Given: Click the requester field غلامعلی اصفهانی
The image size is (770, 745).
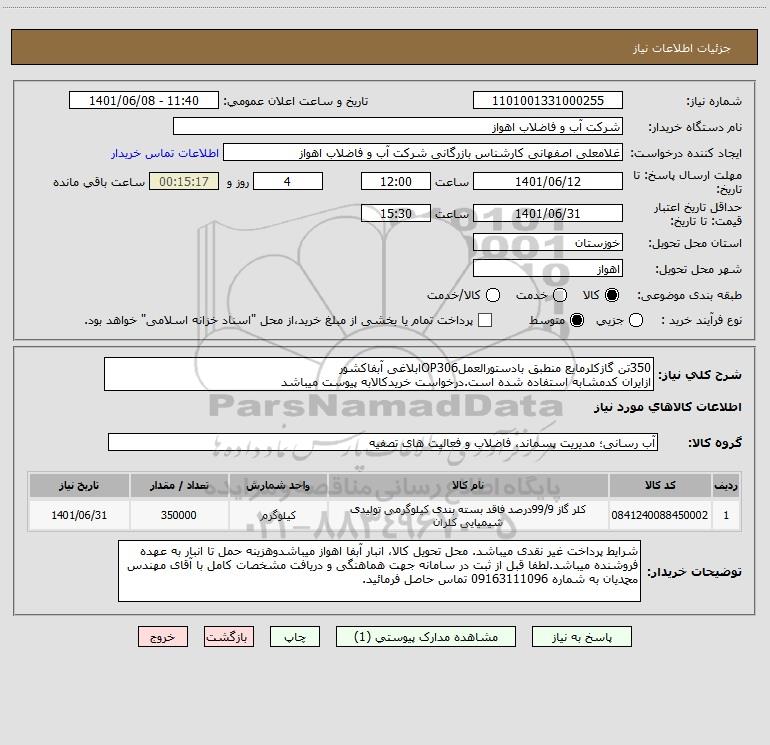Looking at the screenshot, I should tap(423, 153).
